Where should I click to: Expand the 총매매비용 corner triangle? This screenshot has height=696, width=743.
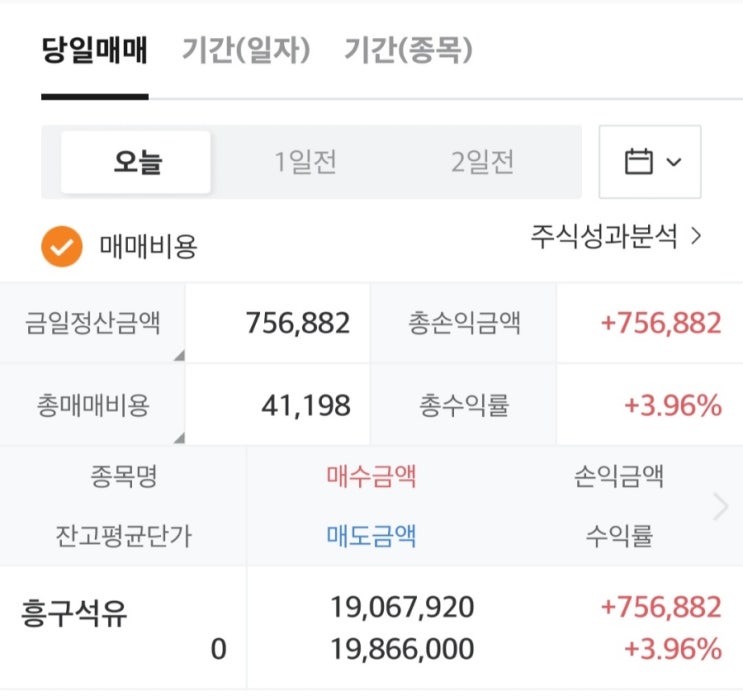178,437
